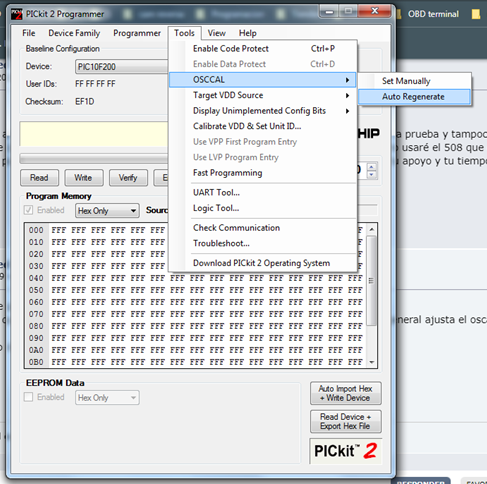Minimize the PICkit 2 Programmer window
This screenshot has width=487, height=484.
tap(329, 12)
